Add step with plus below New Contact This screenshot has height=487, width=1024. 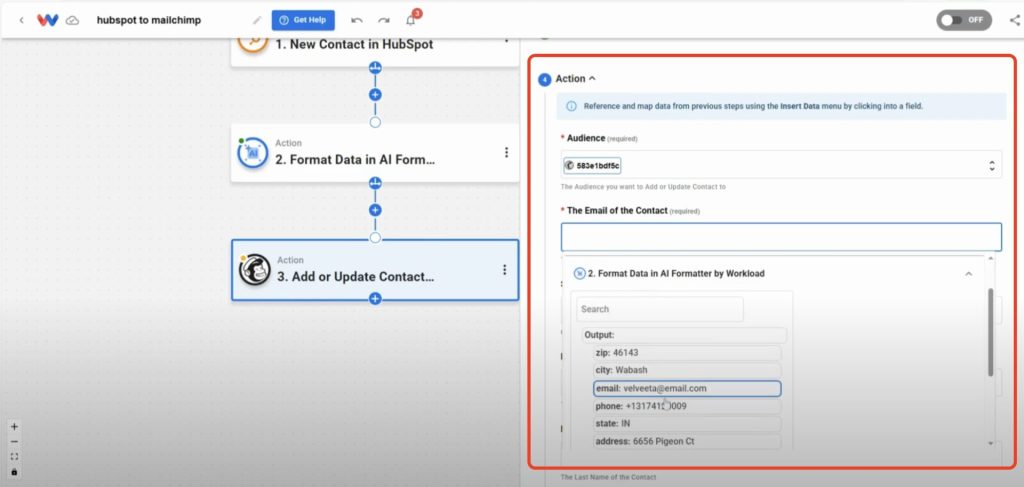[x=375, y=95]
